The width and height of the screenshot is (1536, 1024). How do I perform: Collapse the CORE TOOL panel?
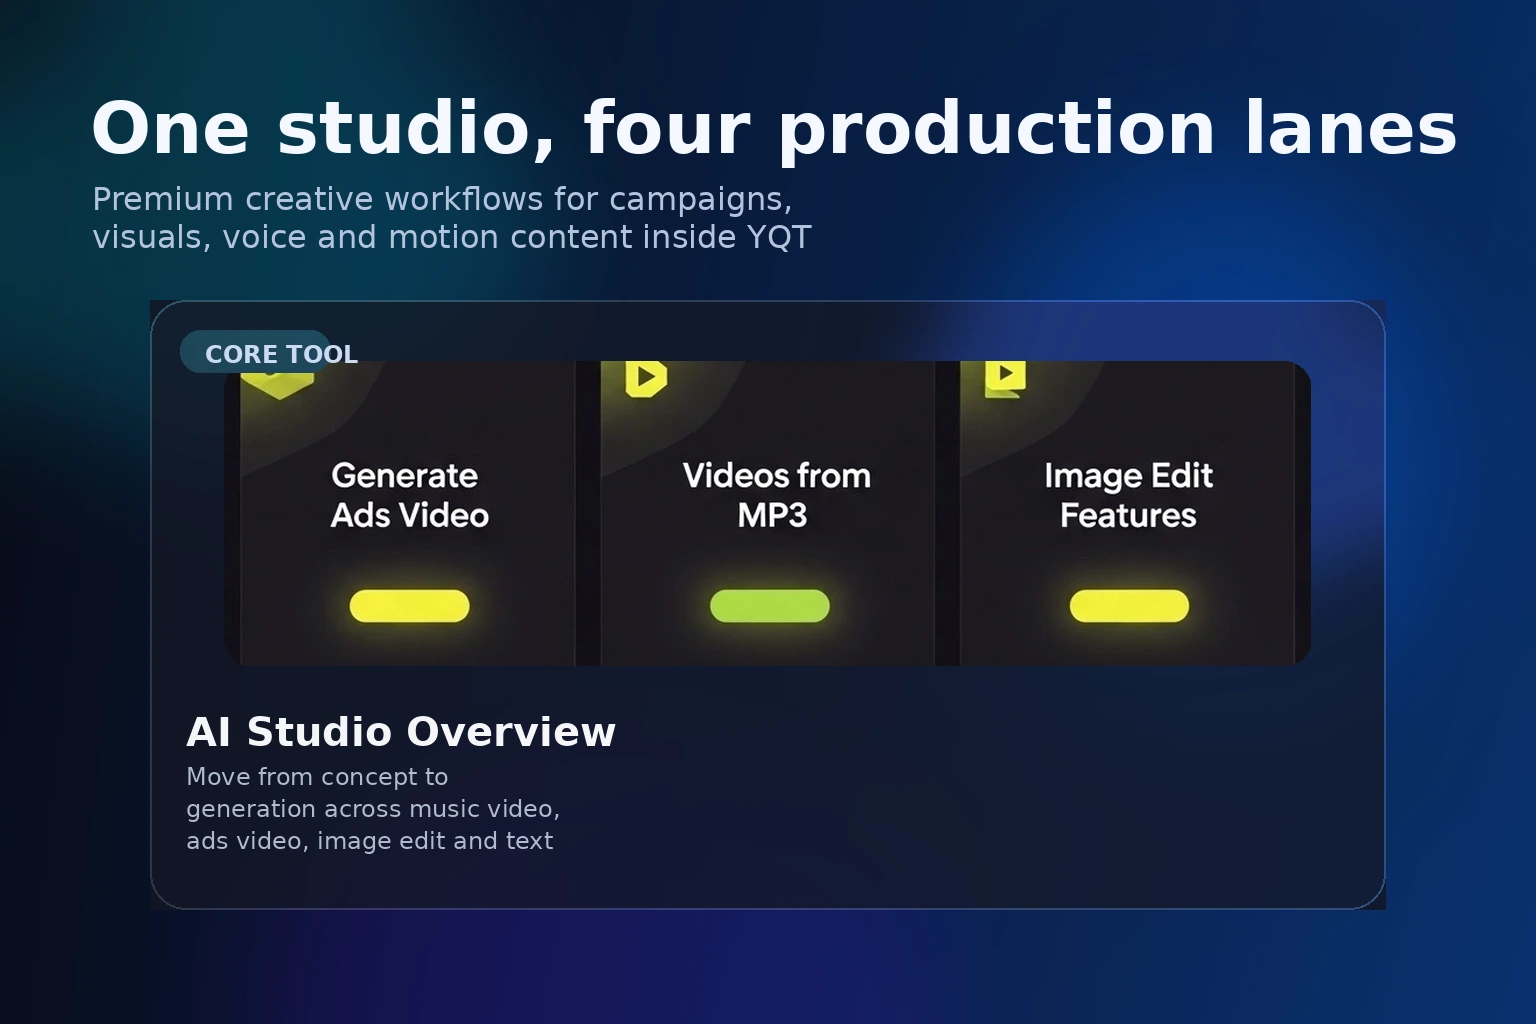[253, 352]
